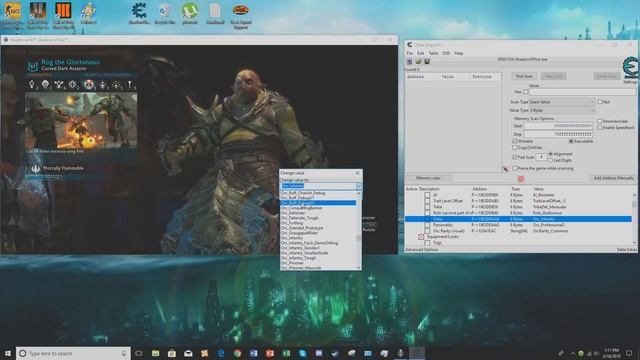Activate the Personality entry checkbox

[427, 225]
